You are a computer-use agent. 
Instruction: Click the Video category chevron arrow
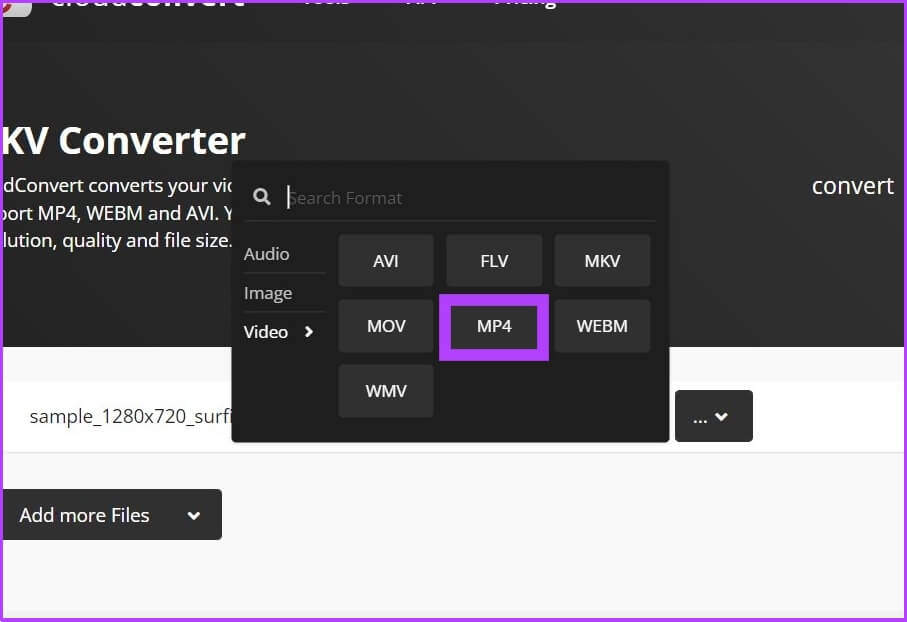[x=309, y=332]
